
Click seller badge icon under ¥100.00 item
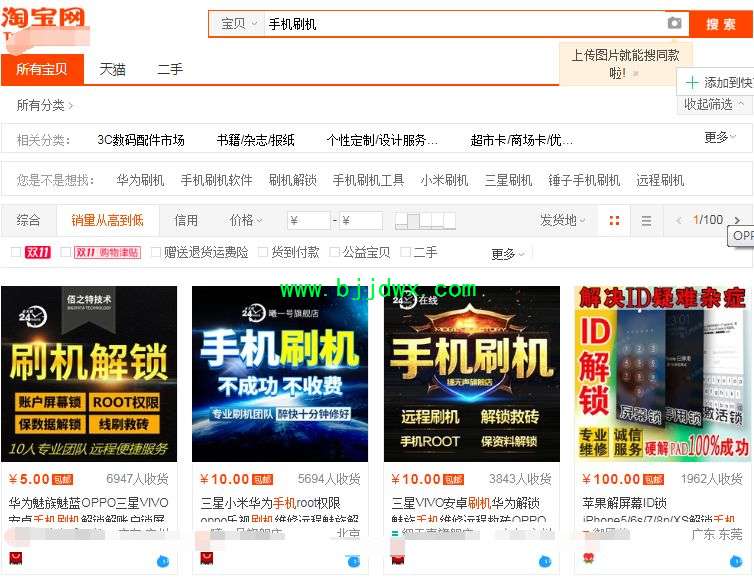(589, 558)
